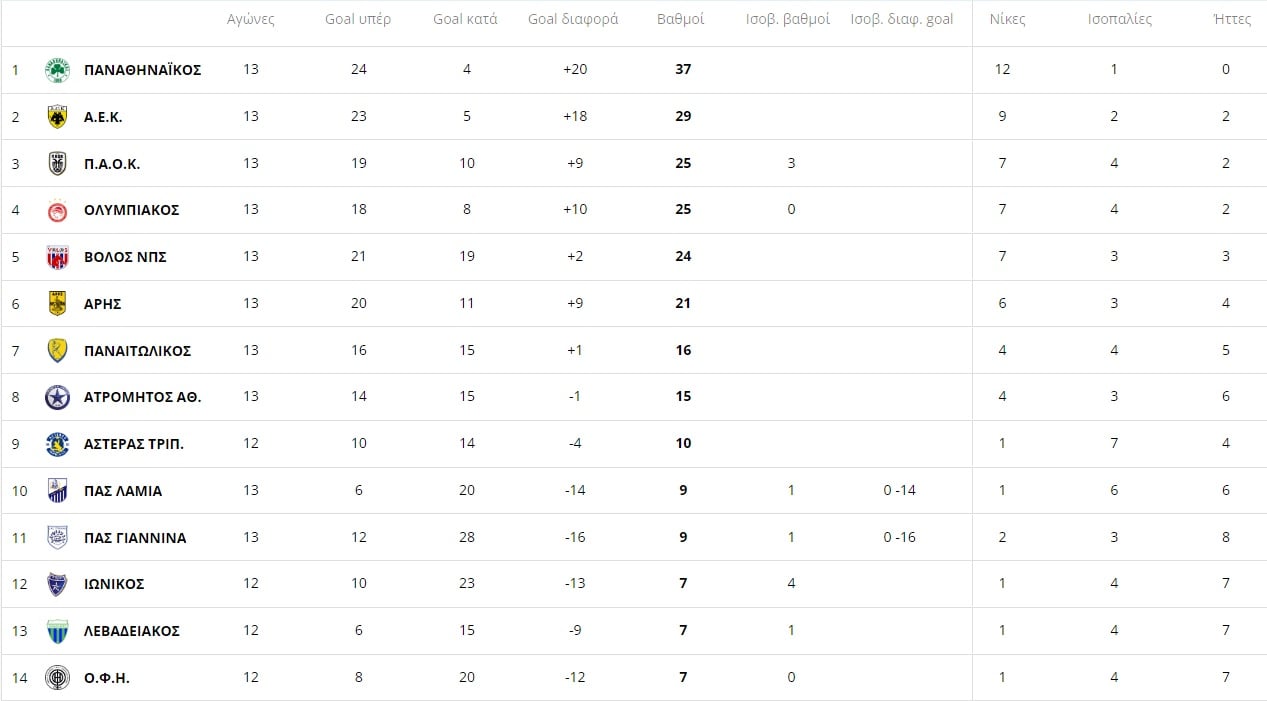Viewport: 1267px width, 701px height.
Task: Click the Νίκες column header
Action: 1007,19
